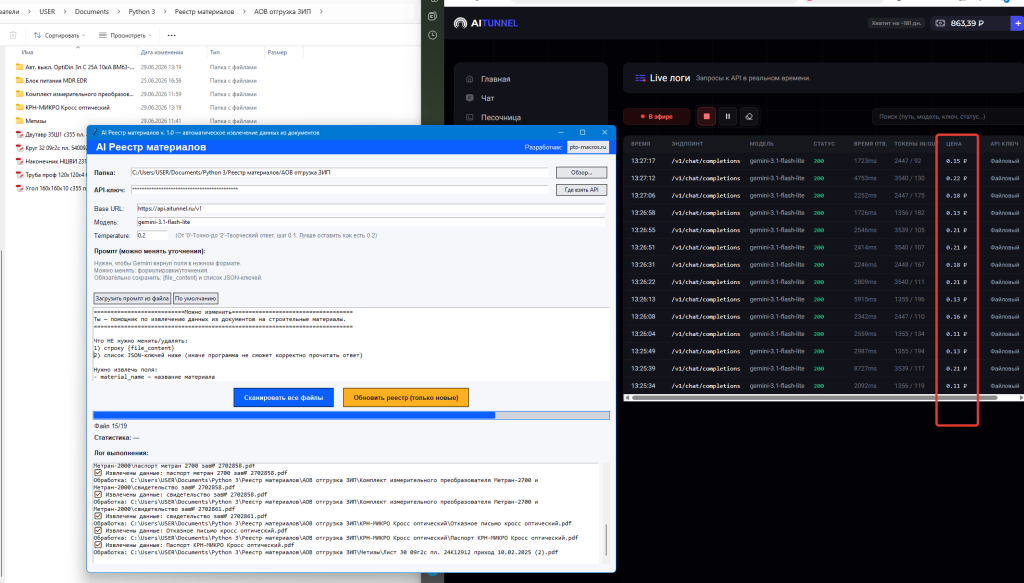Screen dimensions: 1024x583
Task: Sort Explorer files by Имя column header
Action: tap(27, 52)
